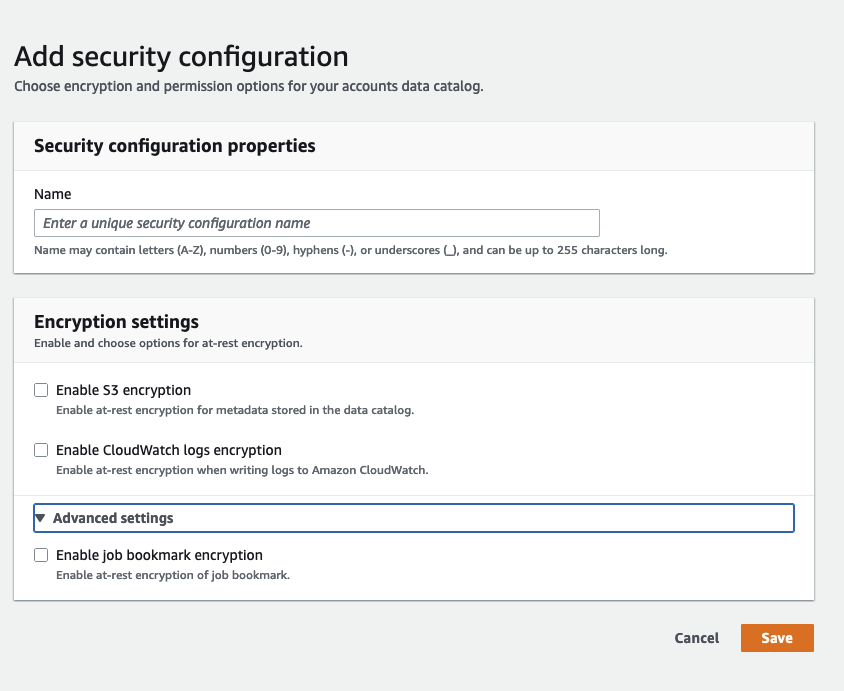Screen dimensions: 844x691
Task: Cancel adding the security configuration
Action: [x=696, y=637]
